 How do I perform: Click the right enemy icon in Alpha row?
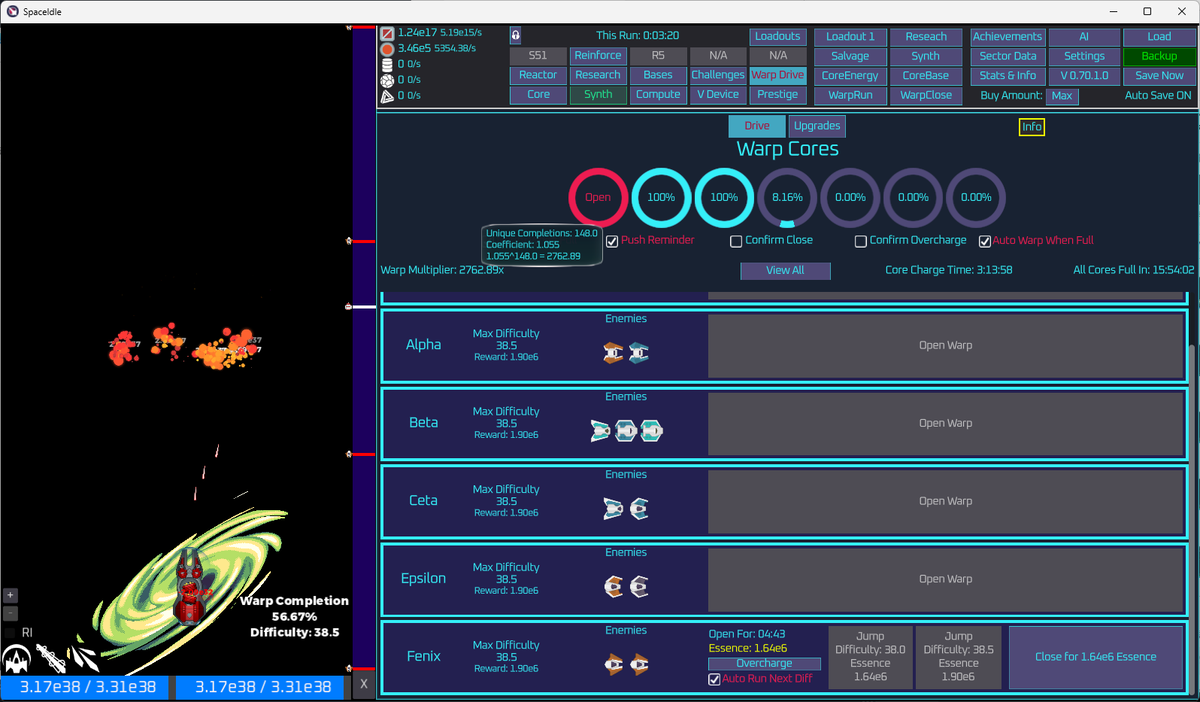pyautogui.click(x=638, y=352)
